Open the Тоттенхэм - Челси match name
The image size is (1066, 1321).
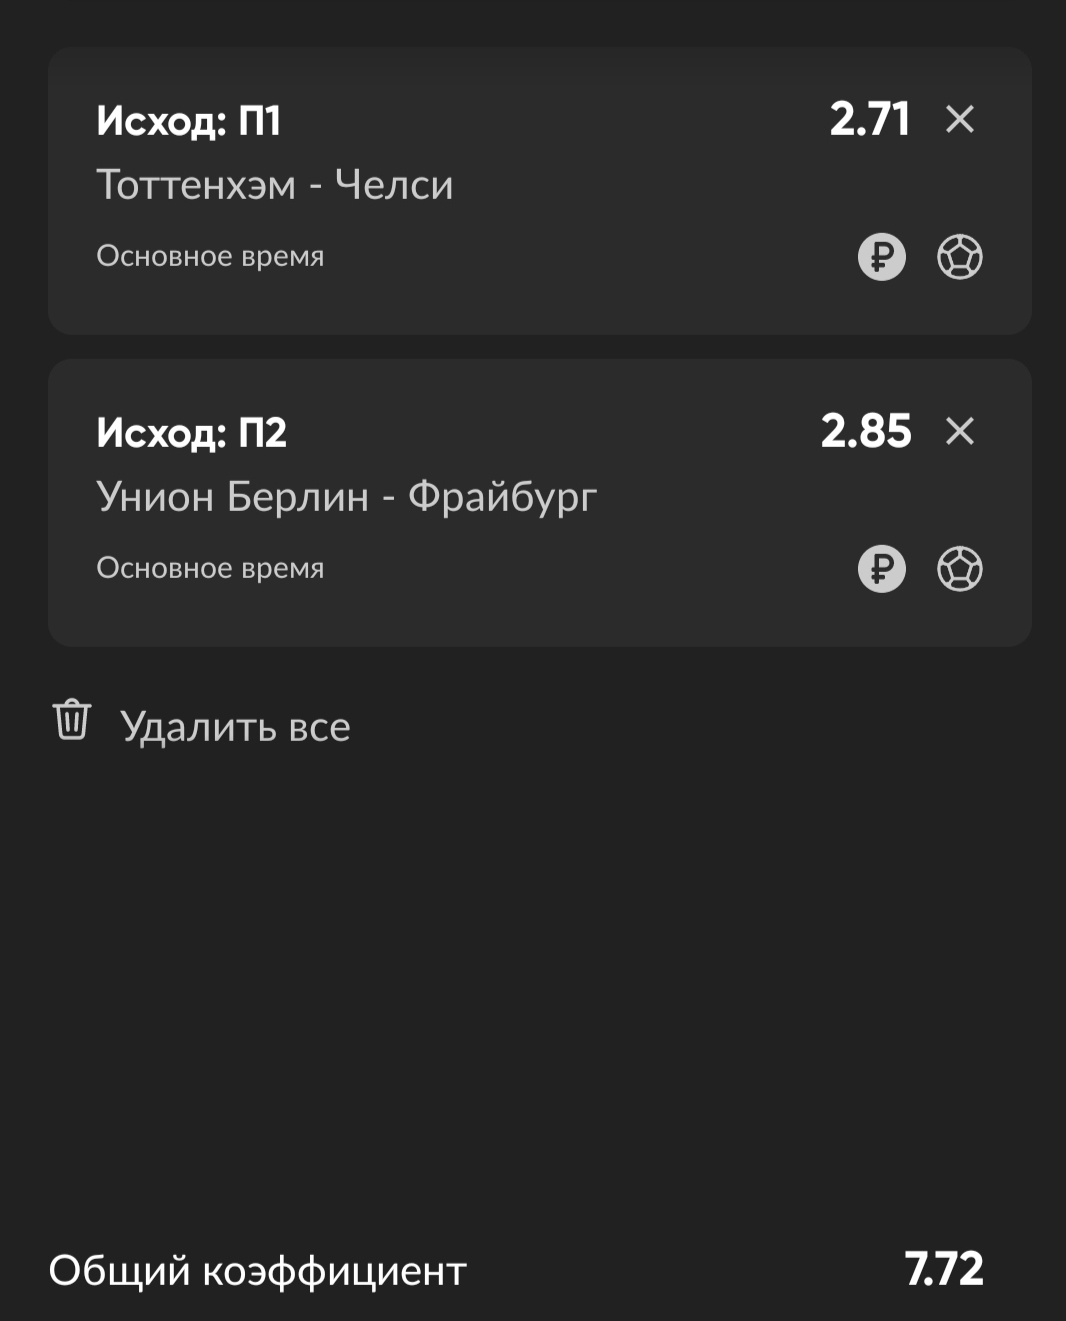275,186
